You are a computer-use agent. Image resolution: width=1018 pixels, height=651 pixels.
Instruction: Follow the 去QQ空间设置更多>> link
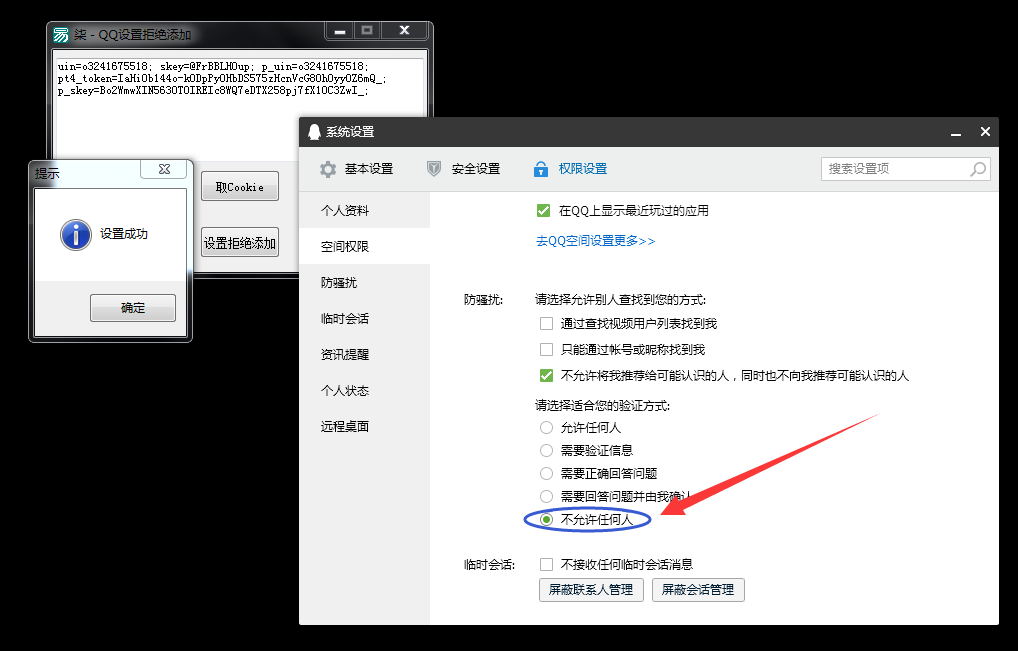click(595, 241)
